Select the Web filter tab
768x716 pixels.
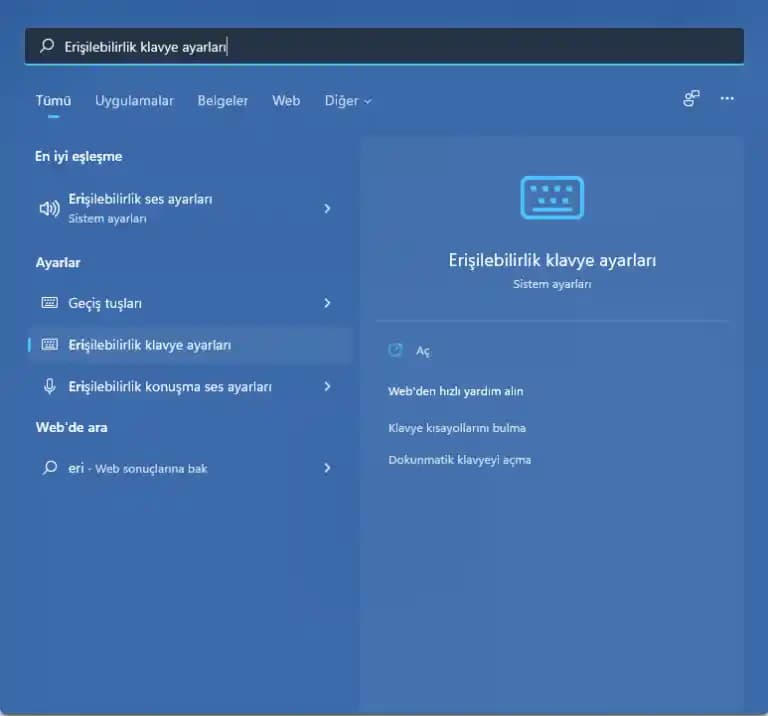pos(286,101)
